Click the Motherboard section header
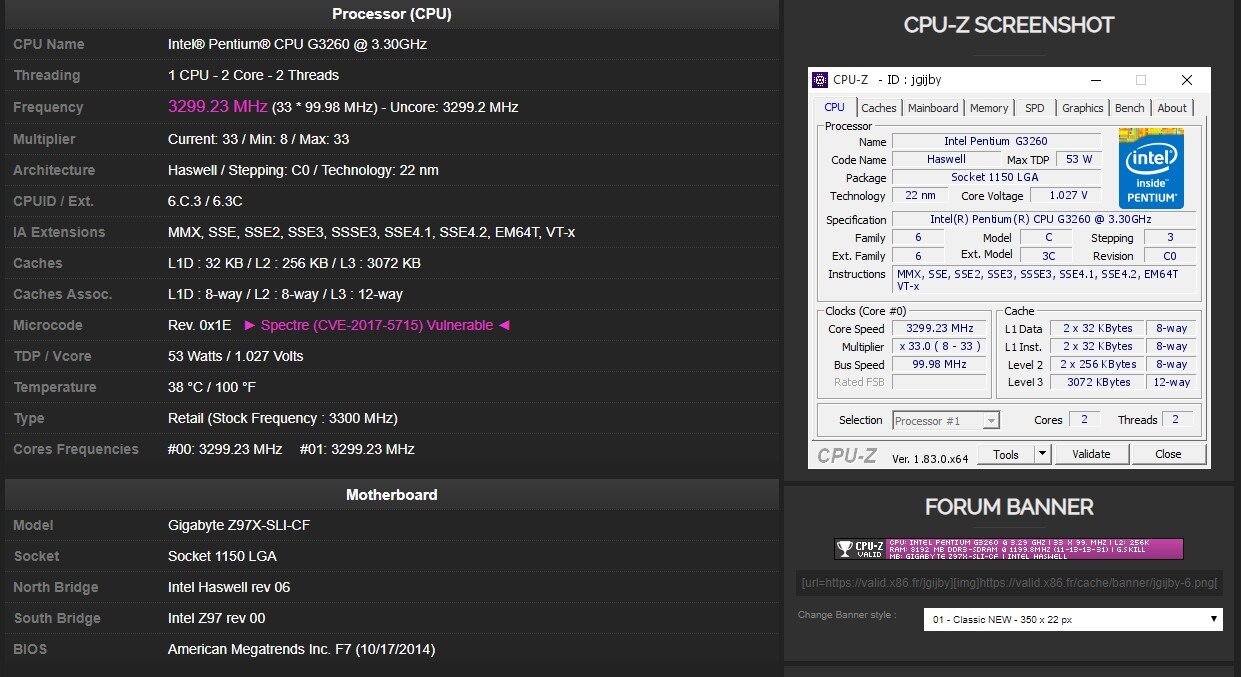Viewport: 1241px width, 677px height. [x=392, y=494]
